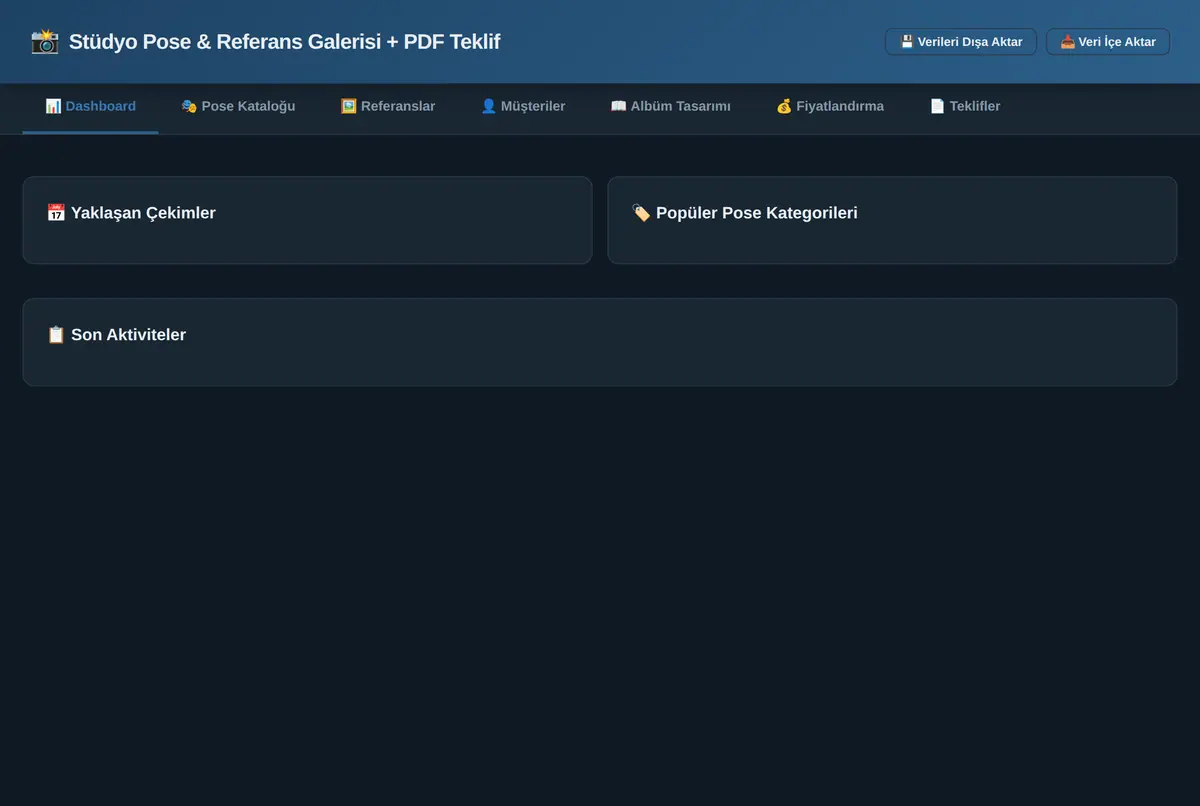Switch to the Dashboard tab
This screenshot has width=1200, height=806.
90,106
